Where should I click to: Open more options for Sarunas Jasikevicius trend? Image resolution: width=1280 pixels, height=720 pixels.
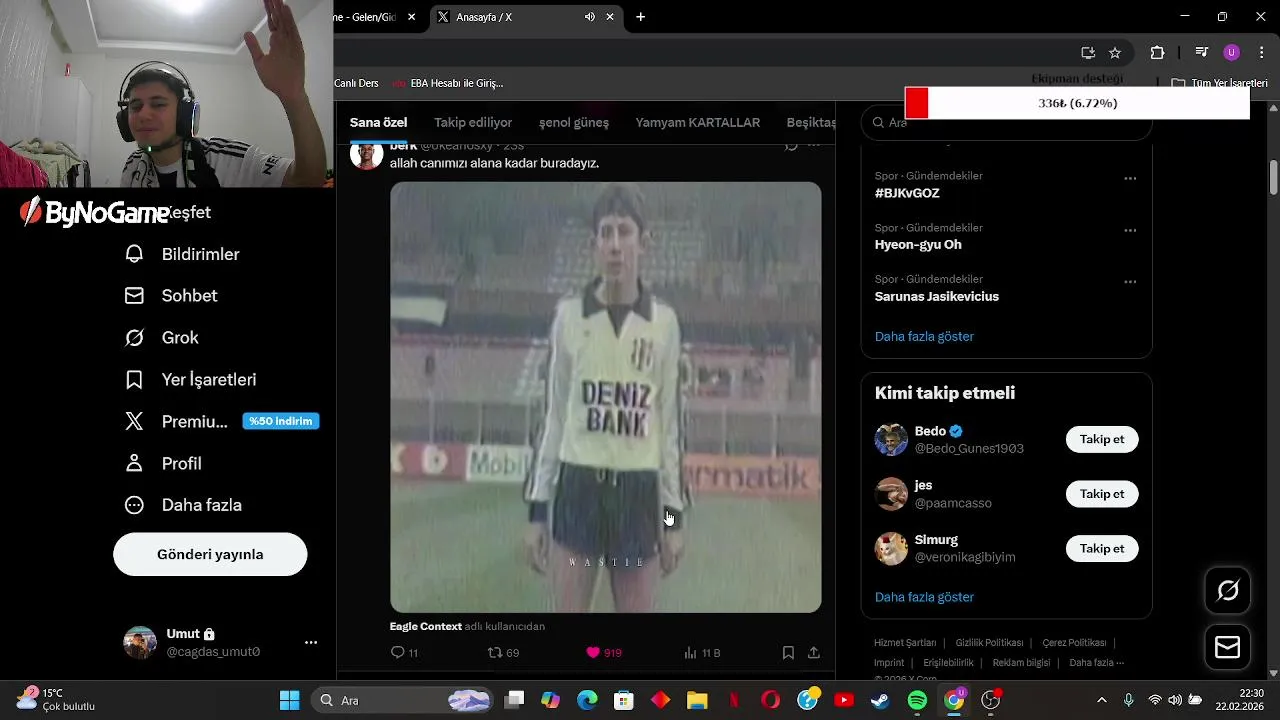(1130, 282)
